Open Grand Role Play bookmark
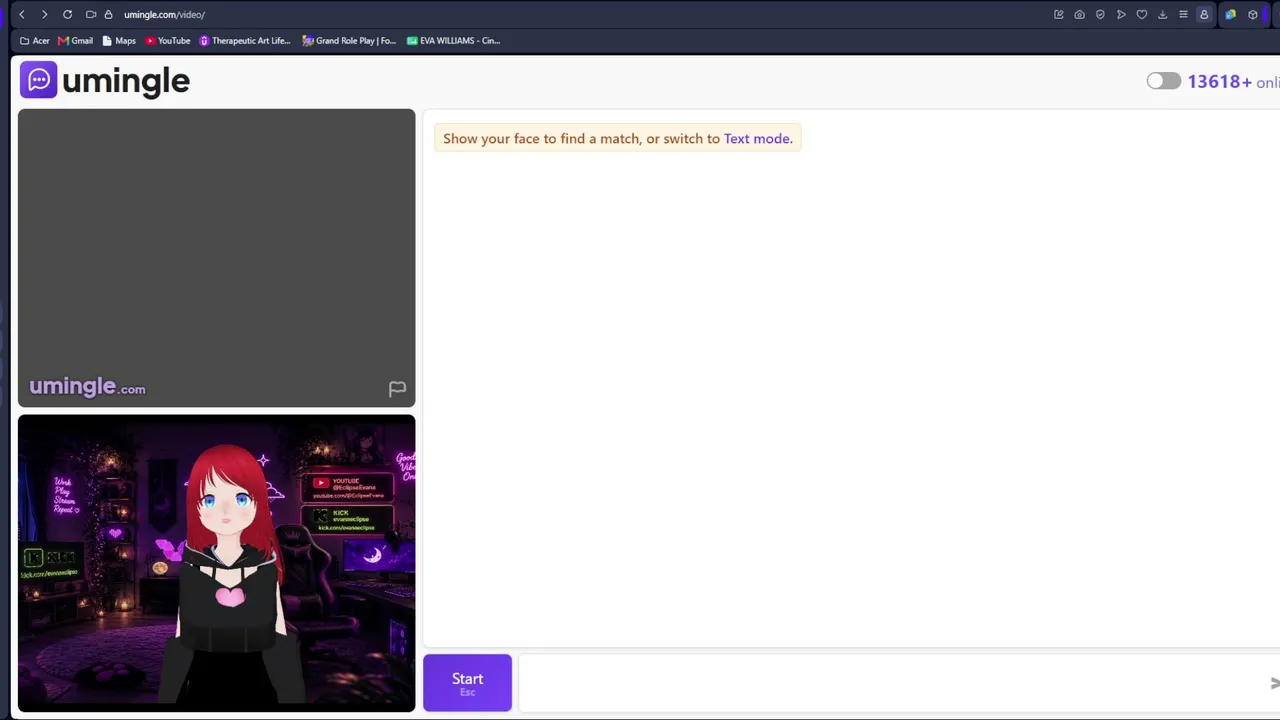 pyautogui.click(x=350, y=41)
